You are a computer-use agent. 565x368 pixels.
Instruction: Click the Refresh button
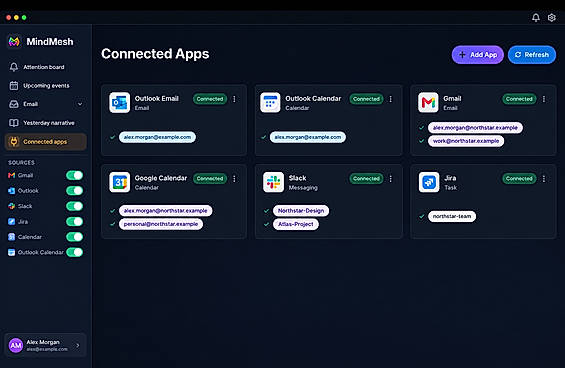(532, 55)
